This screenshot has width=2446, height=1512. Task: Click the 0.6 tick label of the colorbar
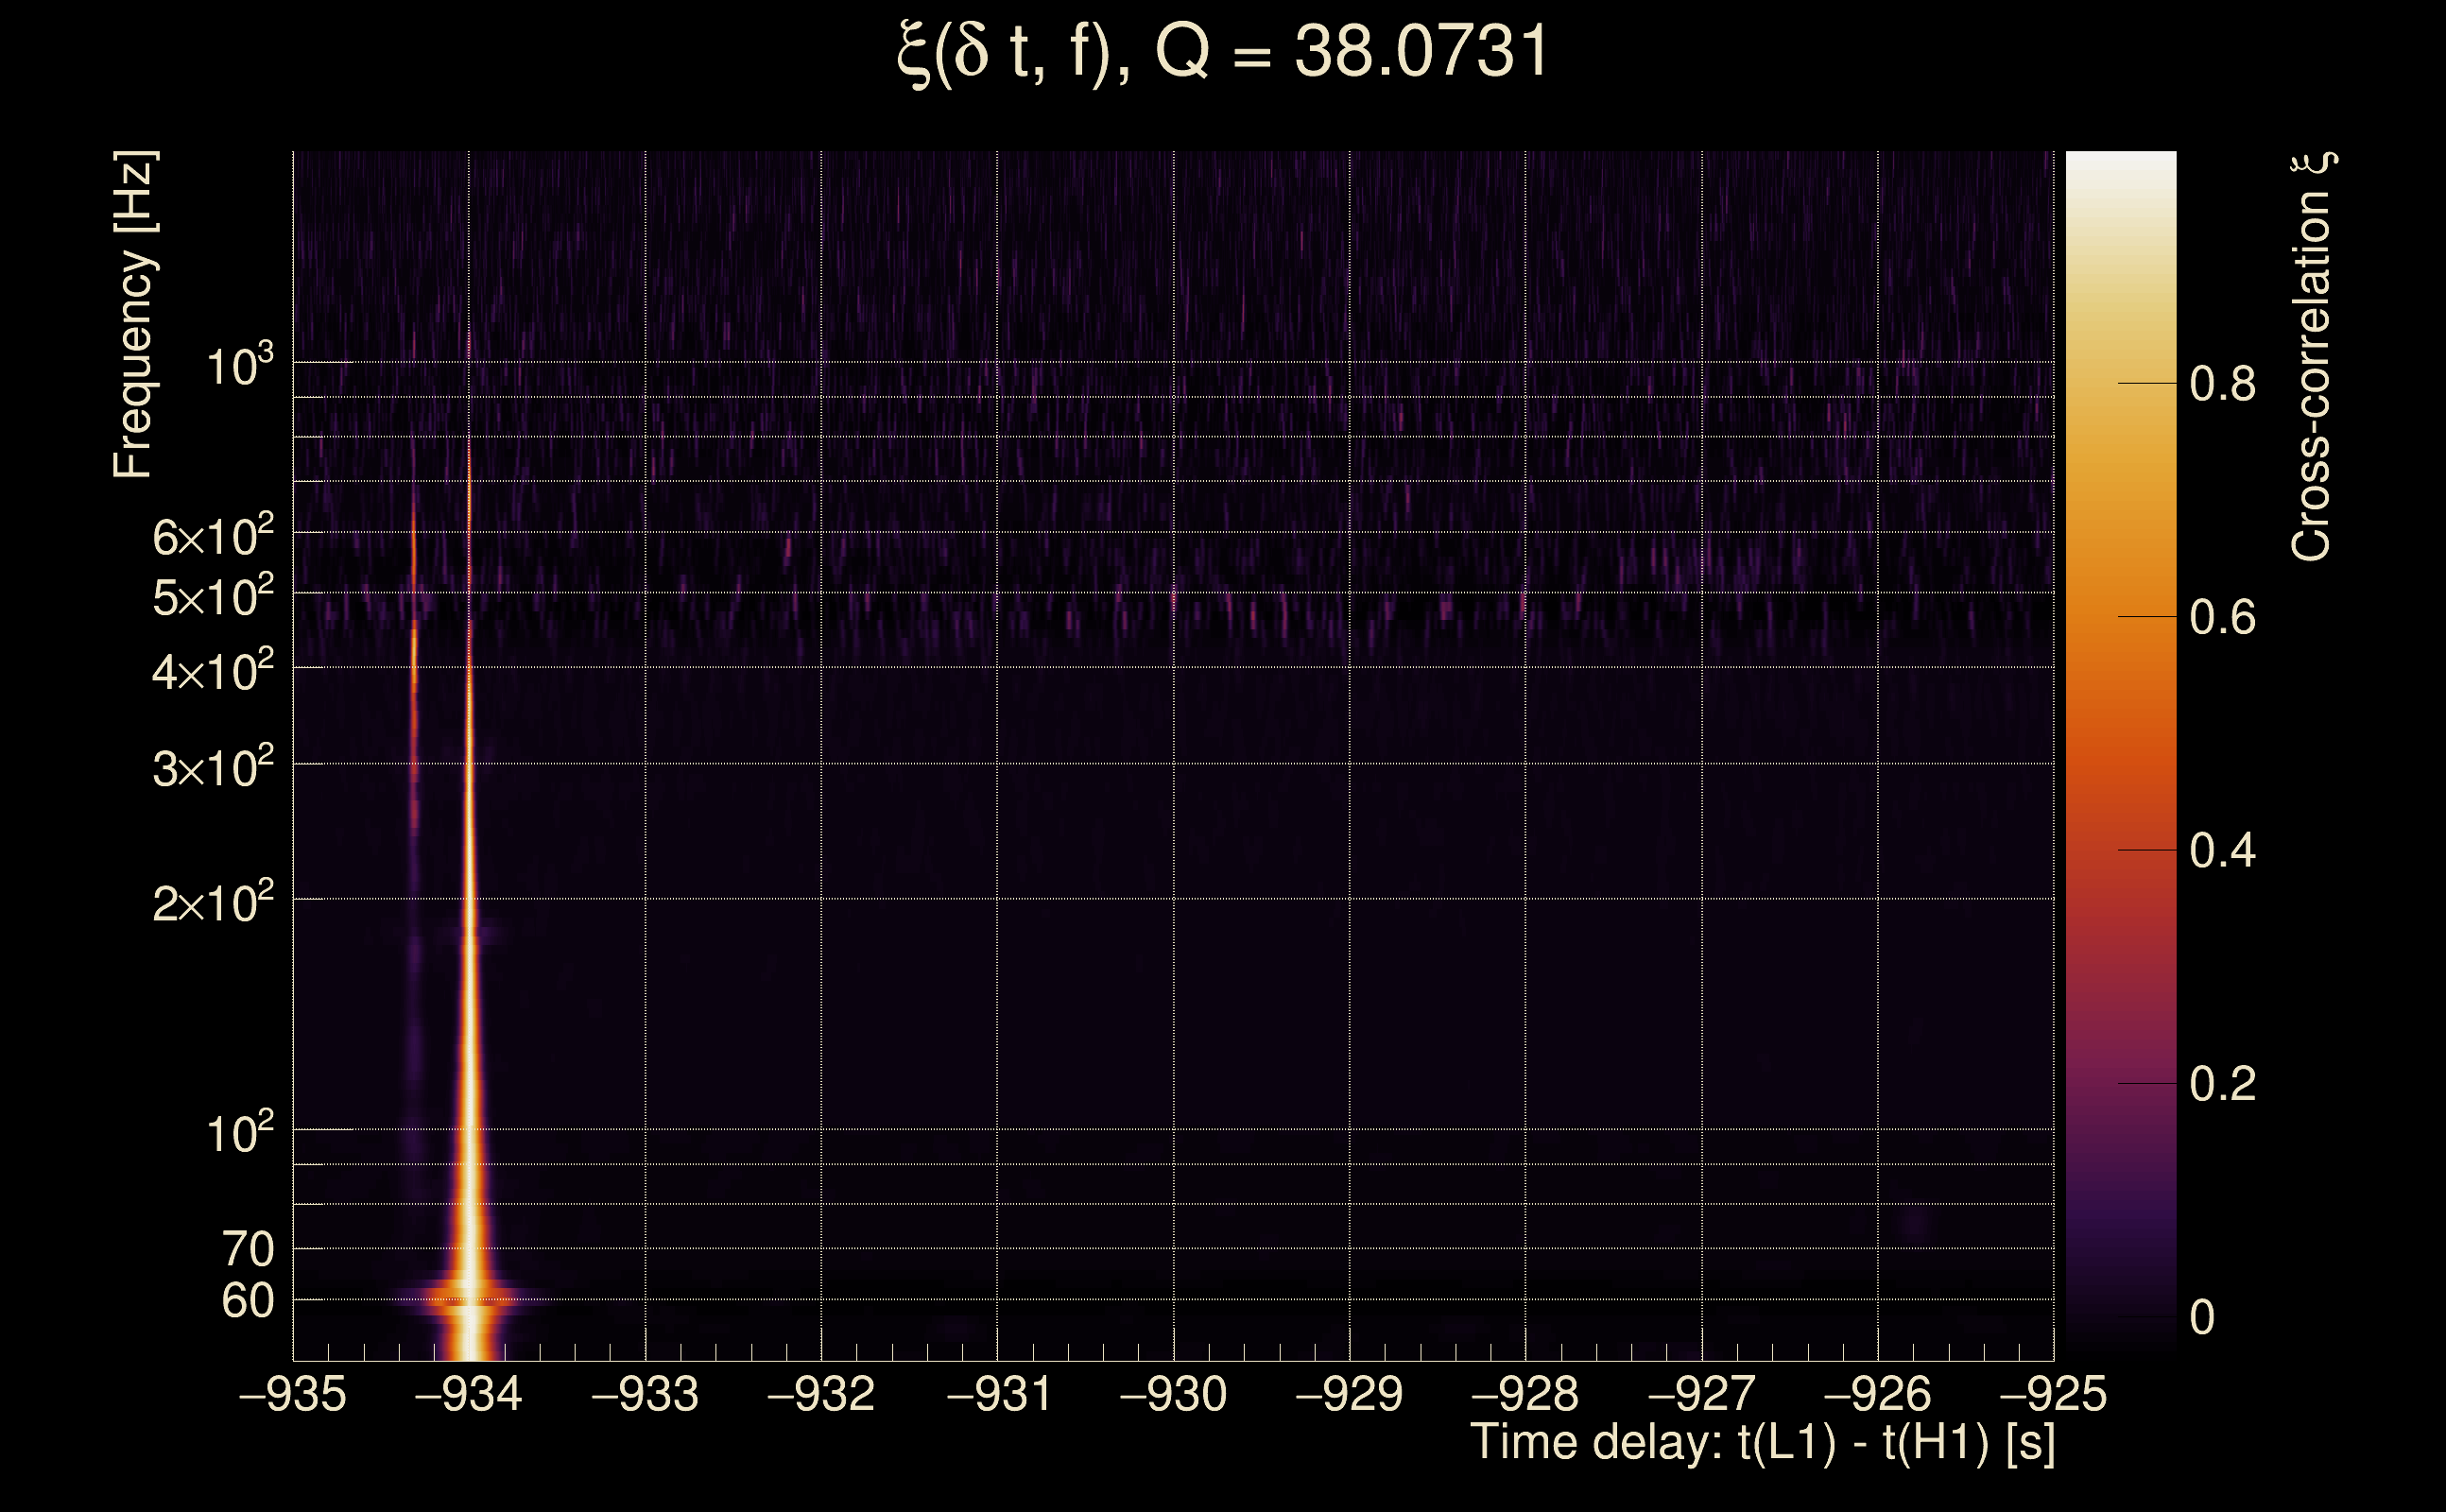[x=2222, y=618]
